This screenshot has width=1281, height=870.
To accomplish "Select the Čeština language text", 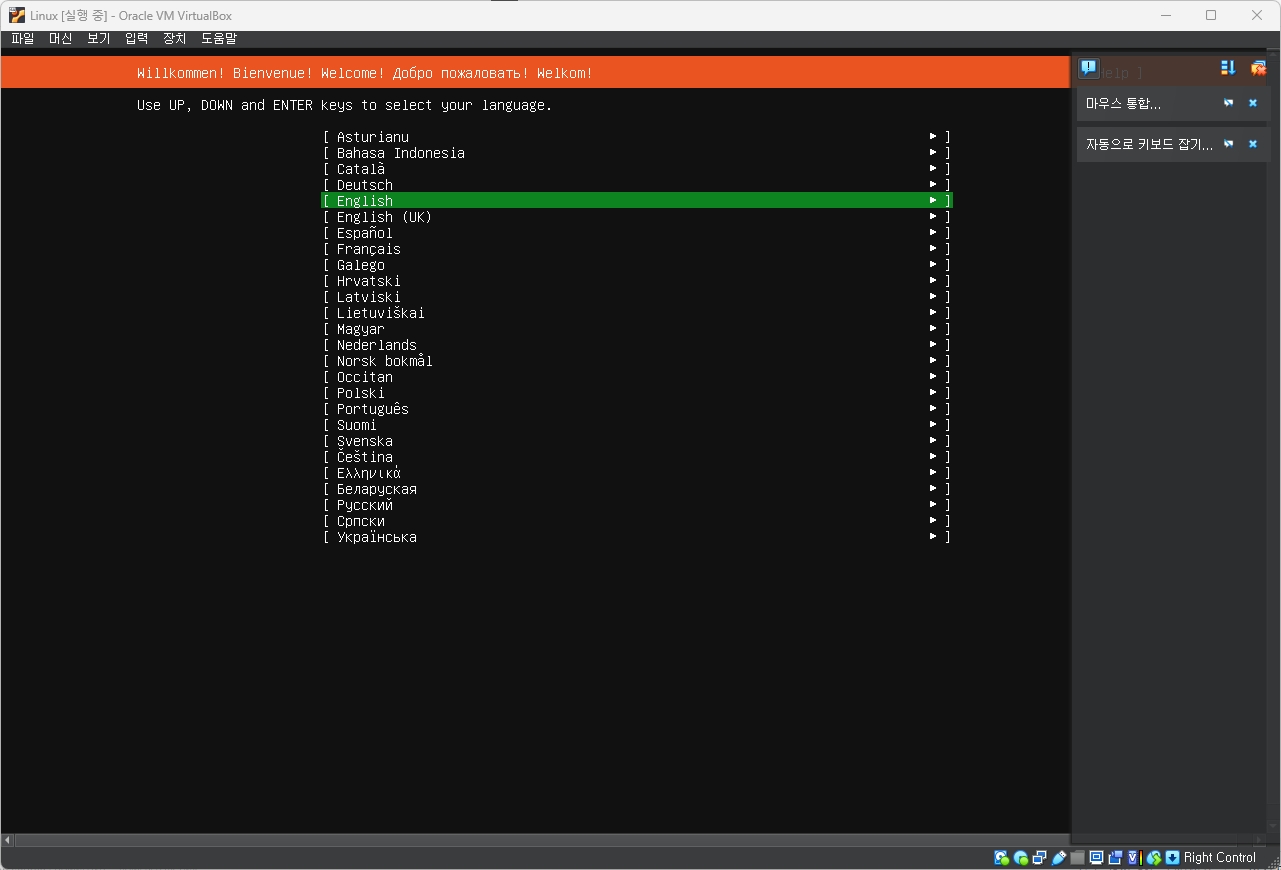I will pyautogui.click(x=365, y=457).
